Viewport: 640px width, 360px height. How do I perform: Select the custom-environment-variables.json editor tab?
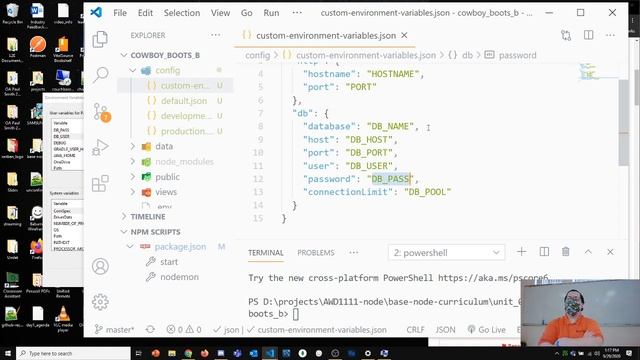click(325, 36)
